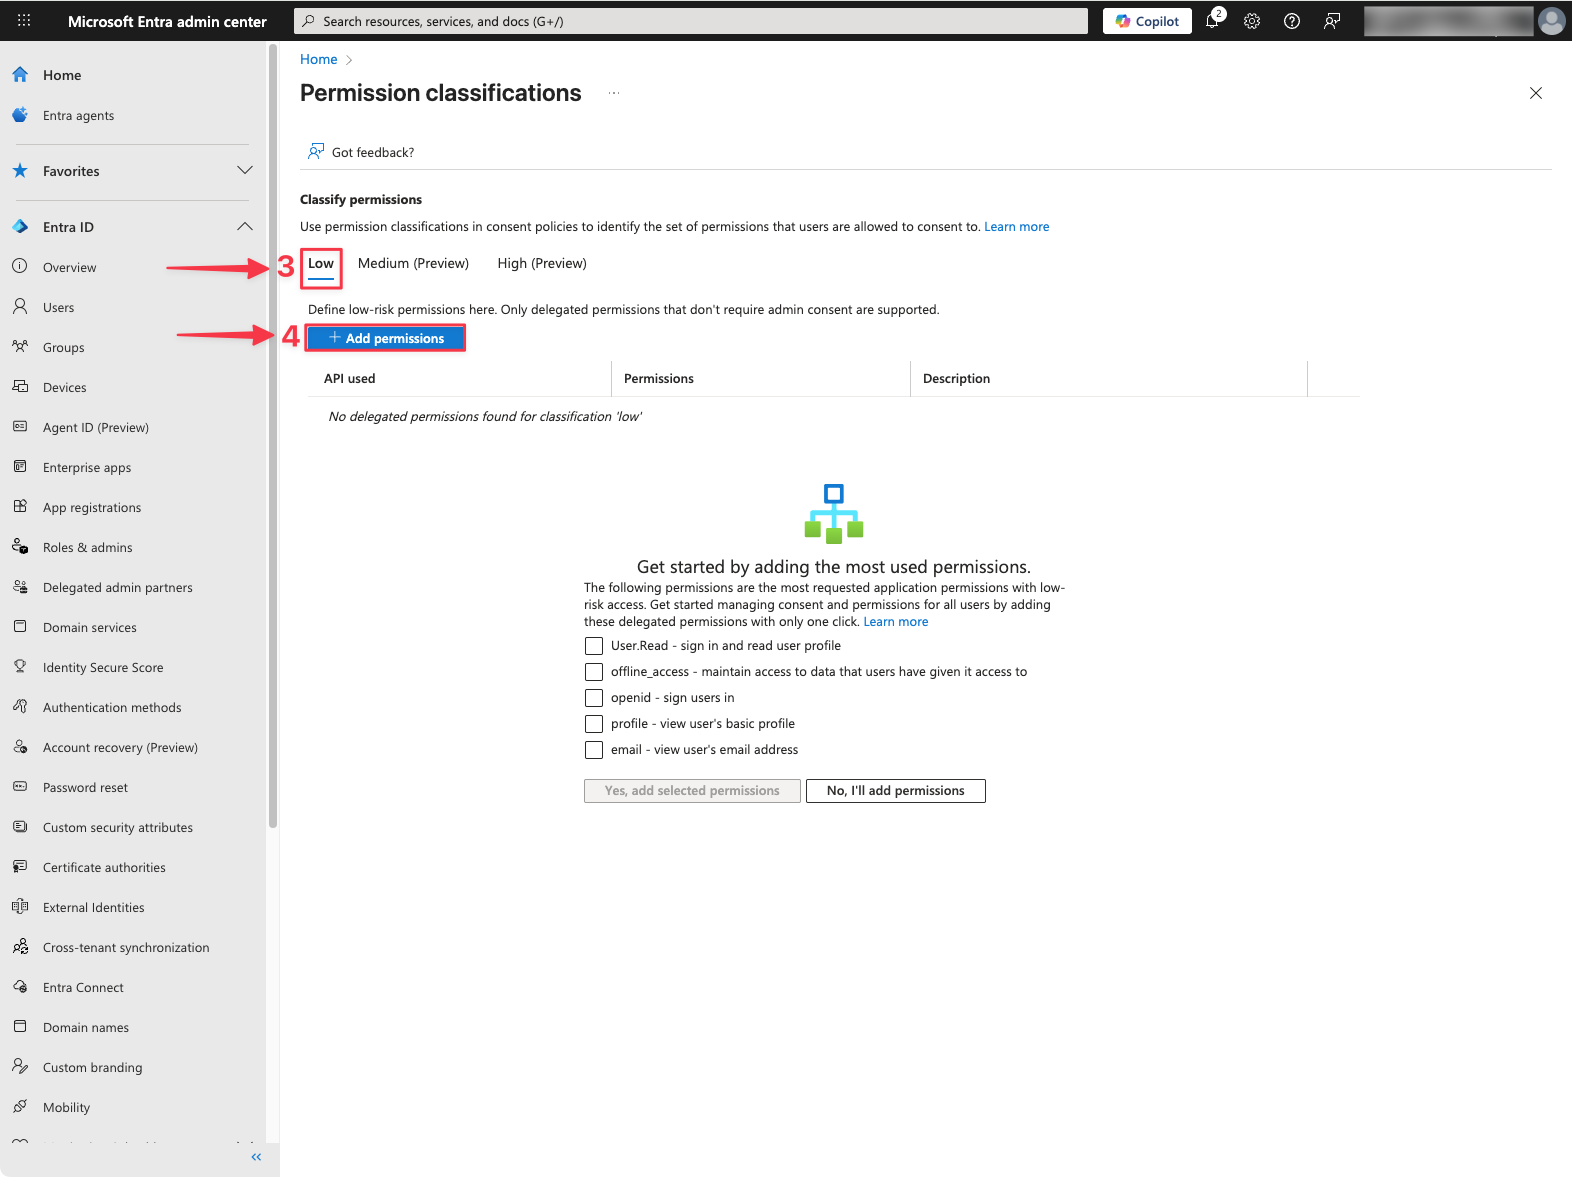Open Agent ID (Preview) menu item
The image size is (1572, 1177).
[x=96, y=427]
